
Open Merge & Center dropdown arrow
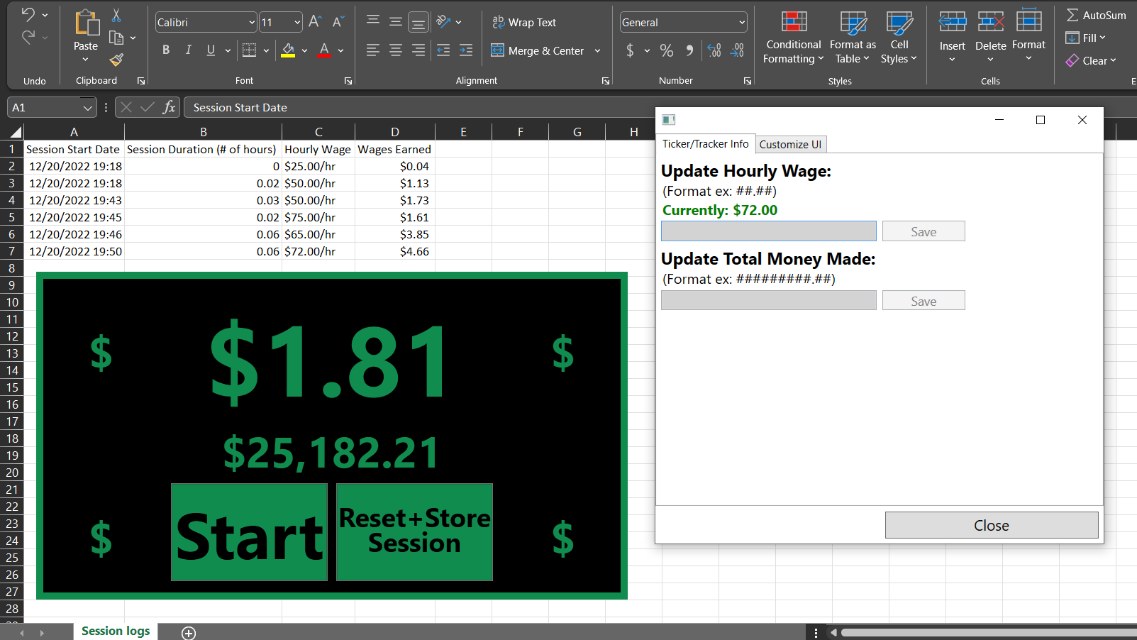point(598,51)
